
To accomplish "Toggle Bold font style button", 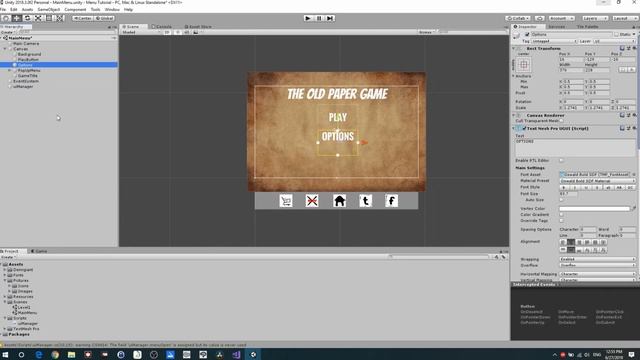I will (x=564, y=187).
